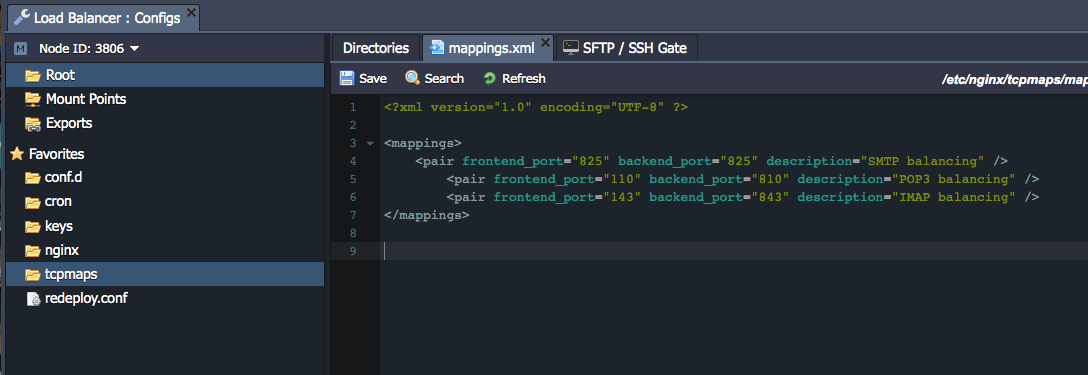Open the keys favorite folder
The height and width of the screenshot is (375, 1088).
[x=59, y=226]
